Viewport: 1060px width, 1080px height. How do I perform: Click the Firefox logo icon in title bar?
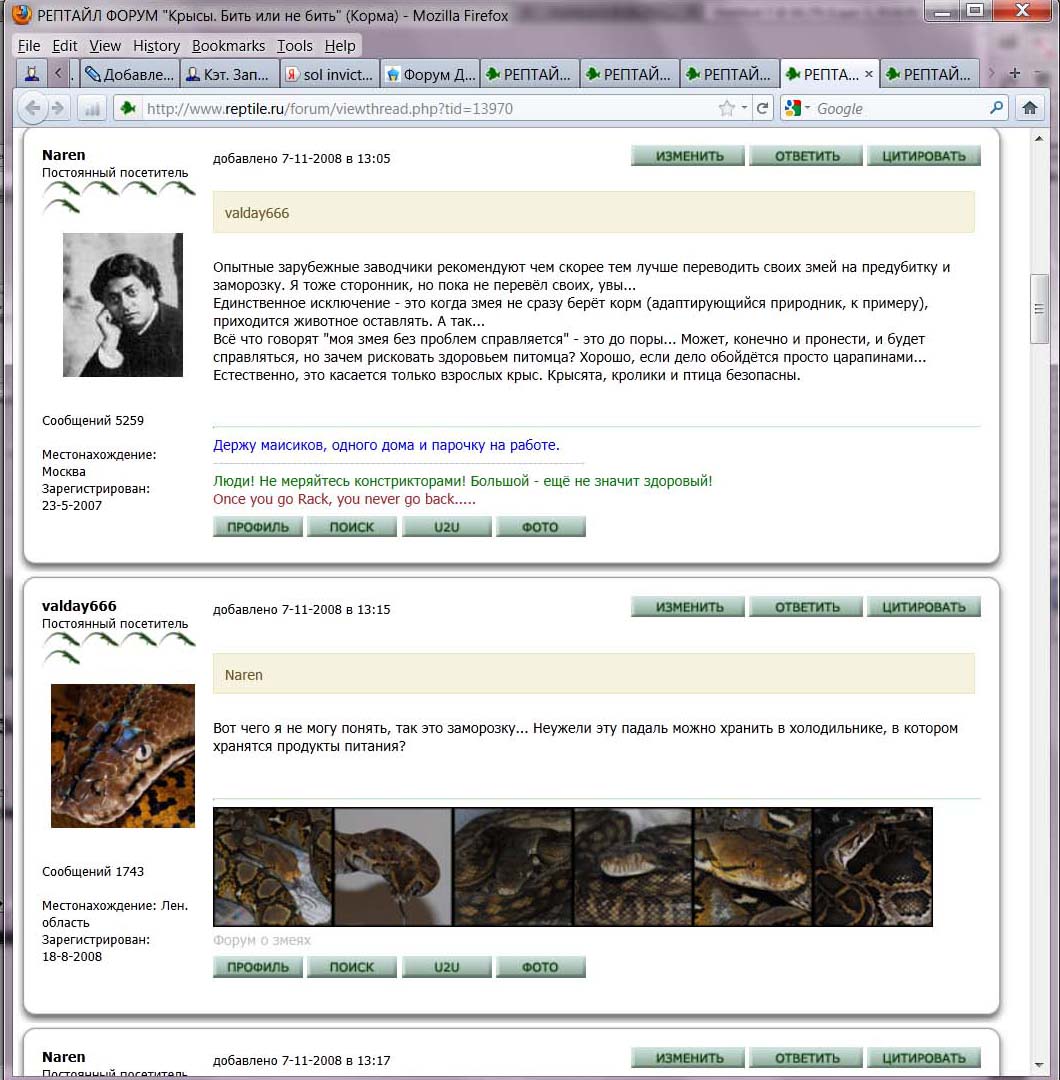[x=21, y=14]
